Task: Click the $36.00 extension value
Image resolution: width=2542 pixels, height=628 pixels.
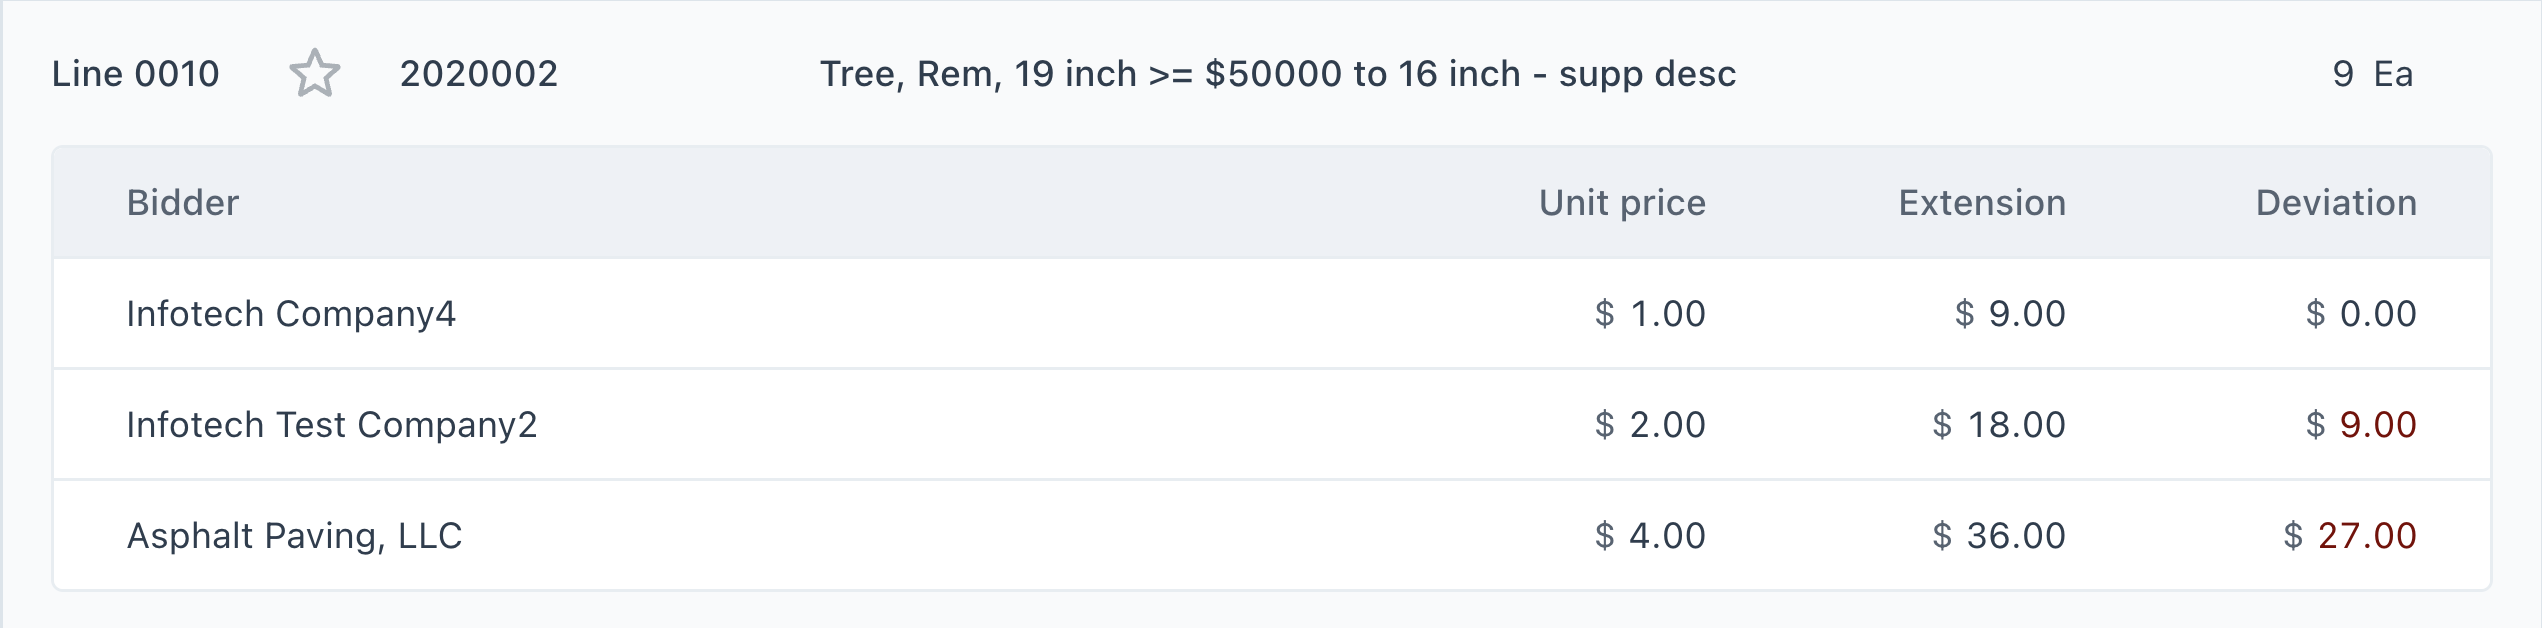Action: tap(1998, 536)
